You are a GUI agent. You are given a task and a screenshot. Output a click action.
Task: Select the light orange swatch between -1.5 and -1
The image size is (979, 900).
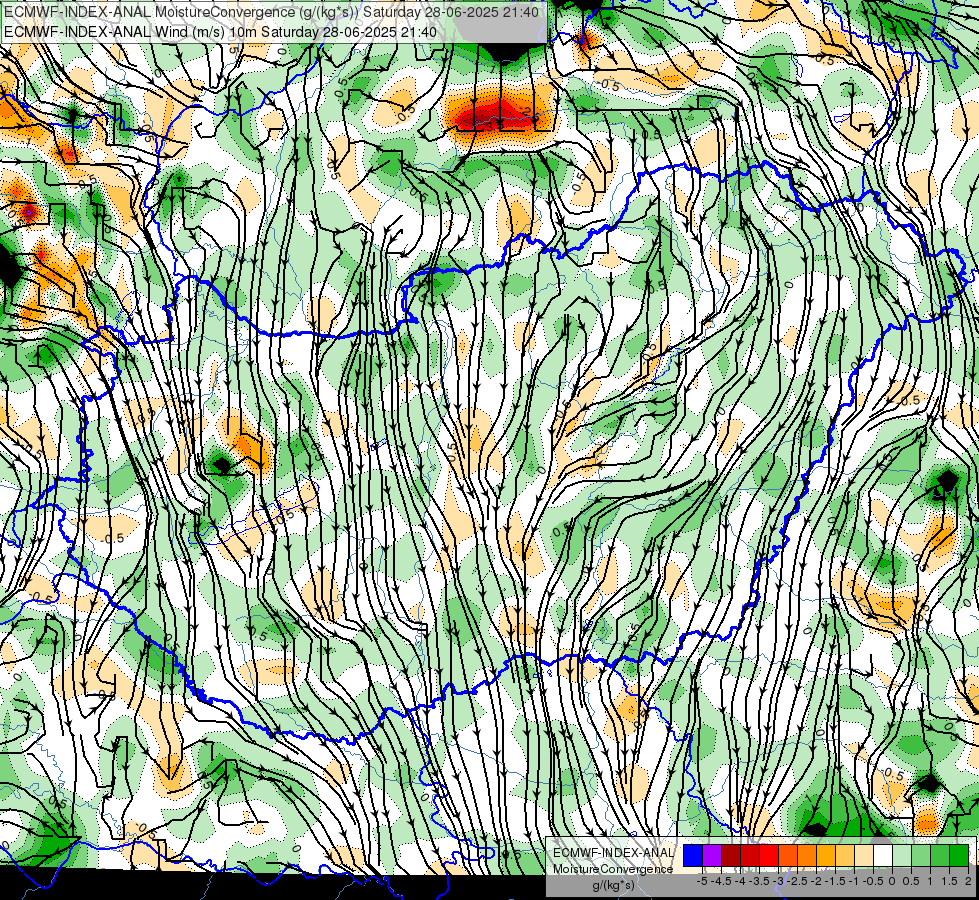tap(845, 856)
